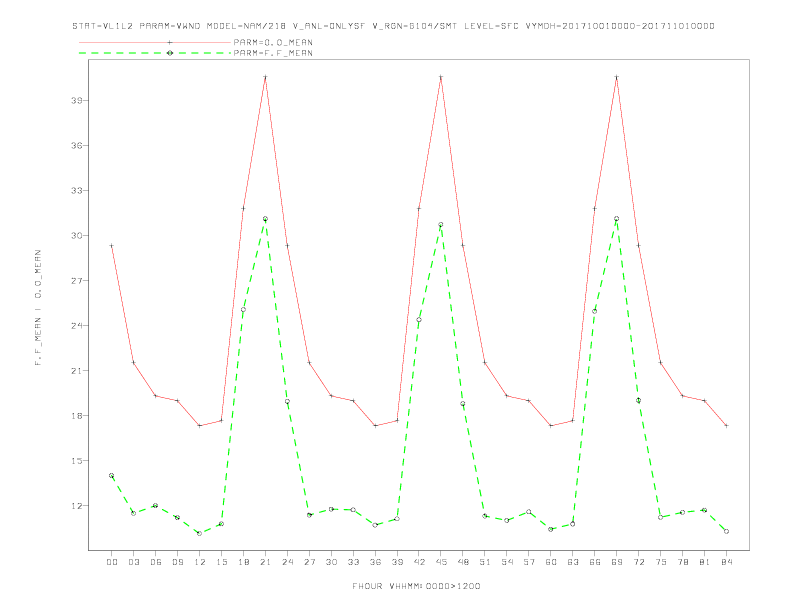The width and height of the screenshot is (792, 612).
Task: Click green circle marker at hour 69 peak
Action: [617, 219]
